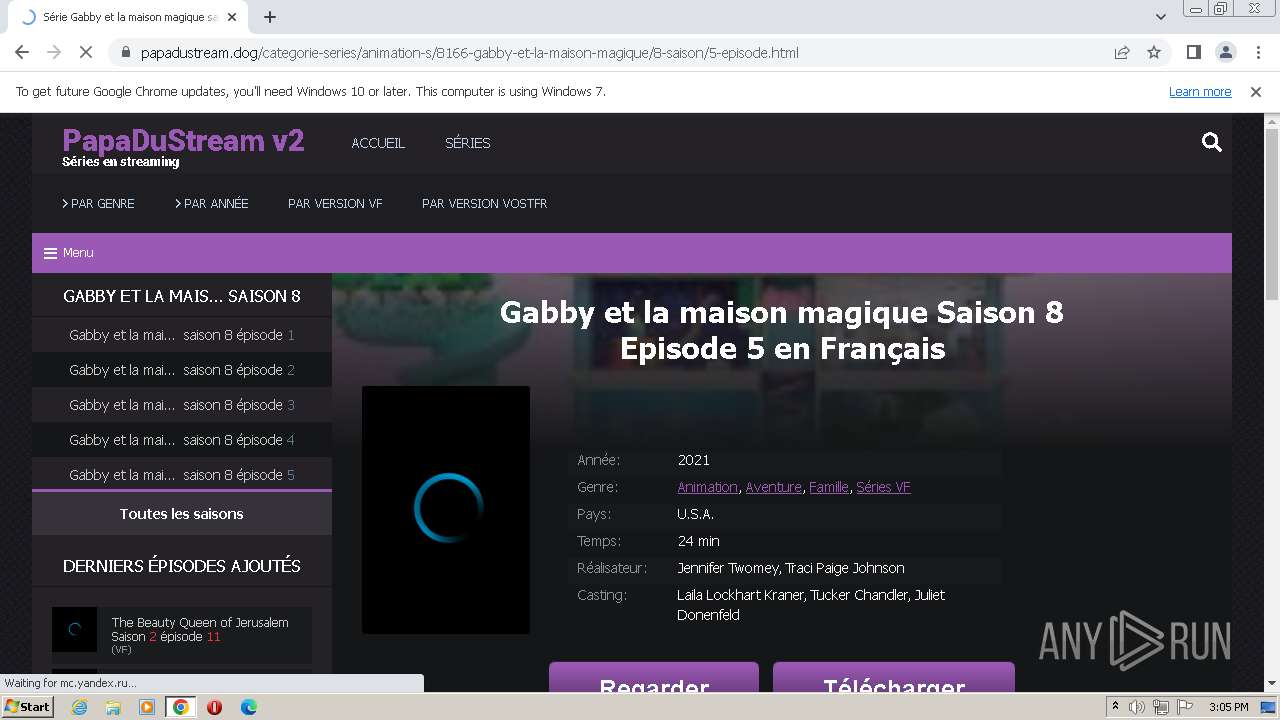Open a new browser tab with plus
The width and height of the screenshot is (1280, 720).
[269, 17]
